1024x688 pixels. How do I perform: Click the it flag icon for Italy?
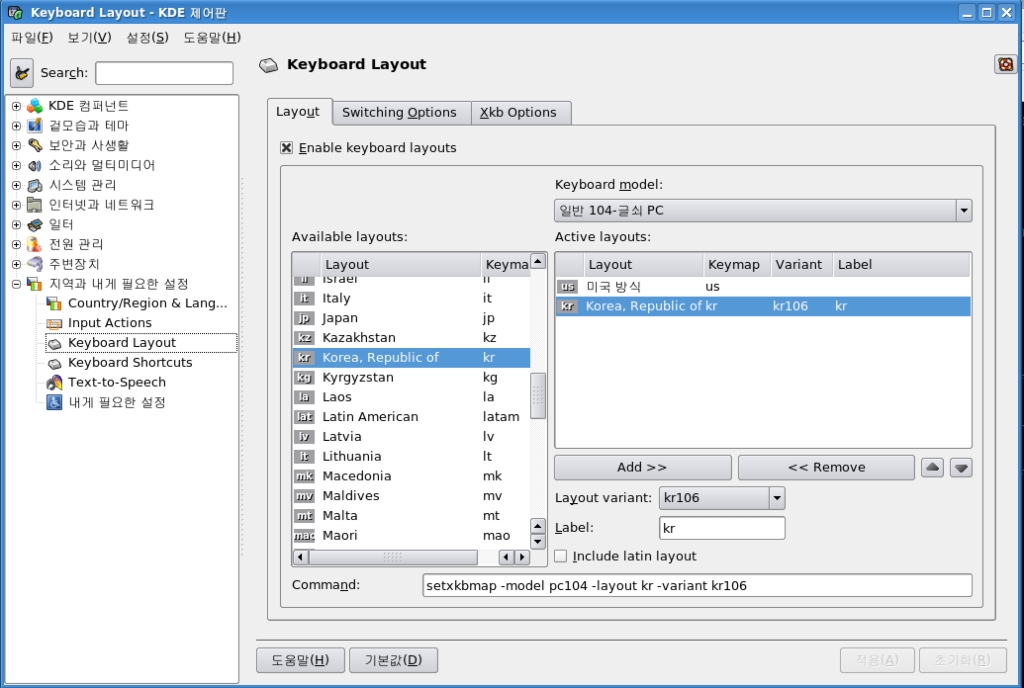[x=304, y=298]
